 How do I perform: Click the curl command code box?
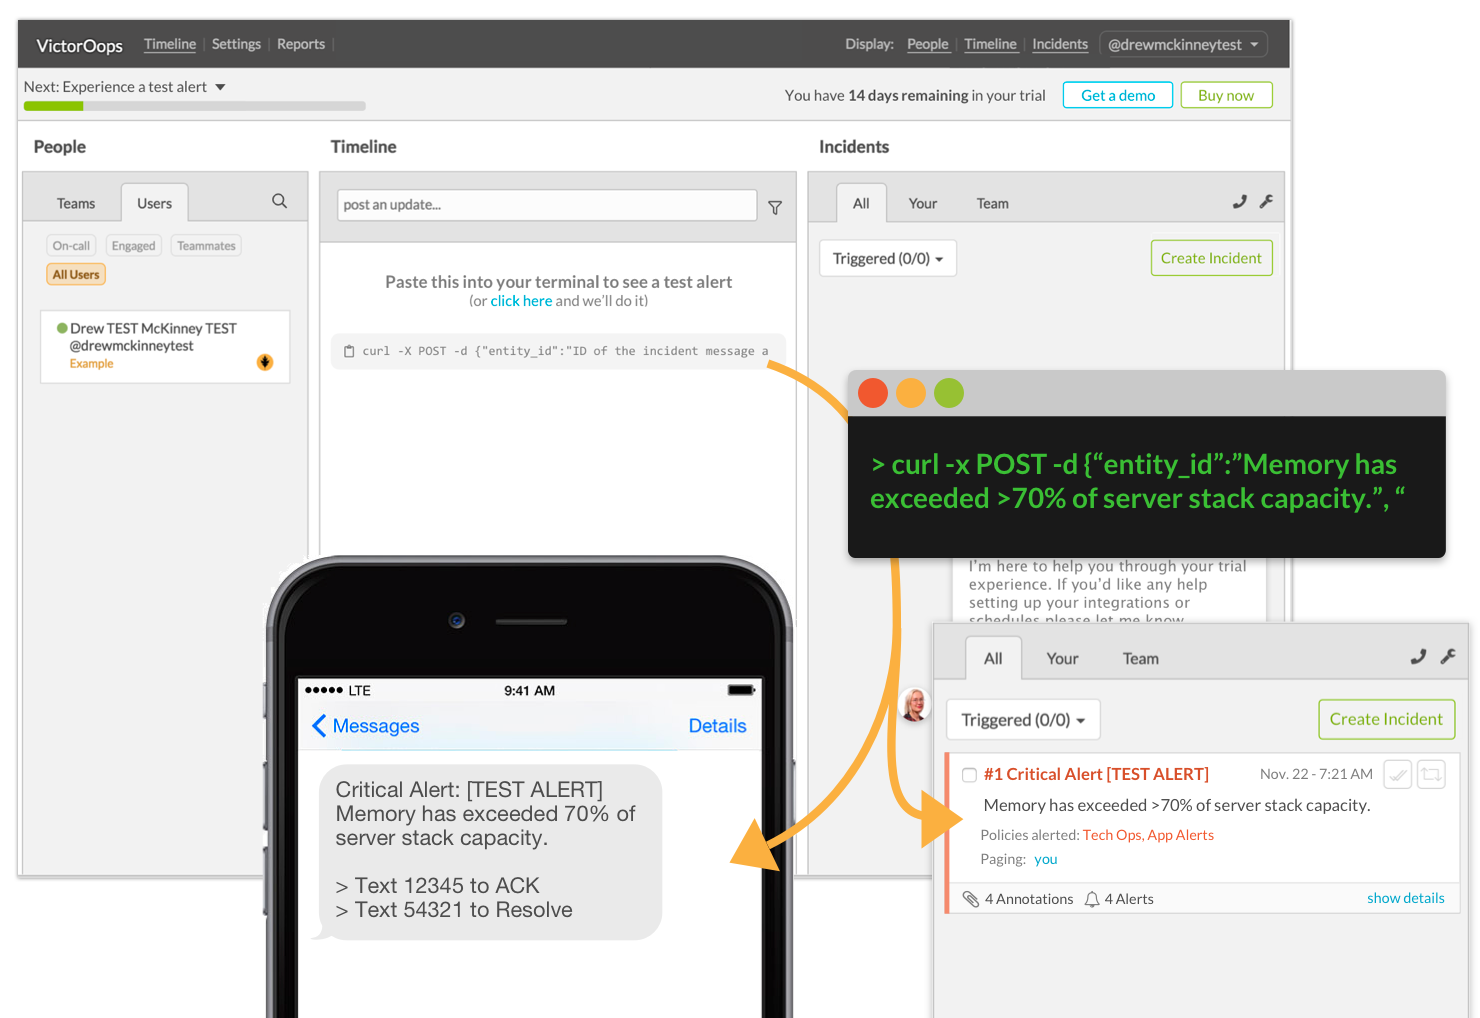point(558,351)
